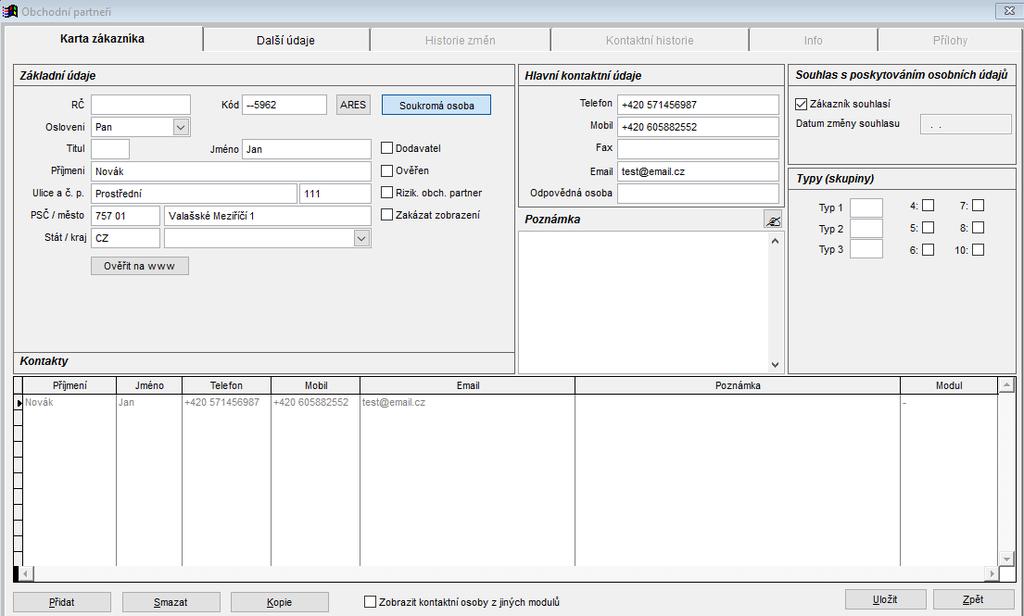The height and width of the screenshot is (616, 1024).
Task: Click the Ověřit na www button
Action: coord(140,266)
